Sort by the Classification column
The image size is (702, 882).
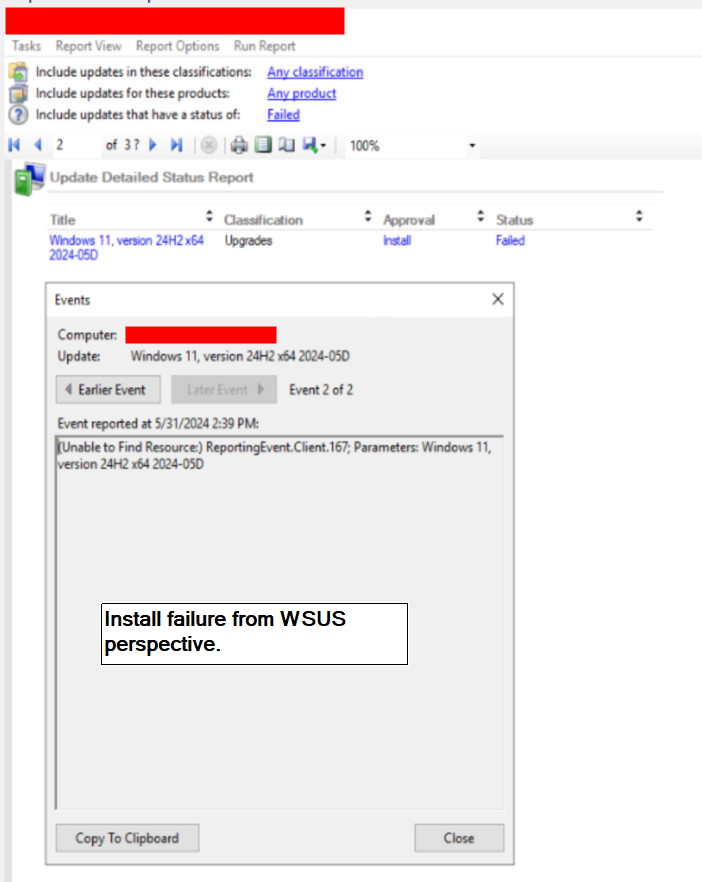[367, 216]
